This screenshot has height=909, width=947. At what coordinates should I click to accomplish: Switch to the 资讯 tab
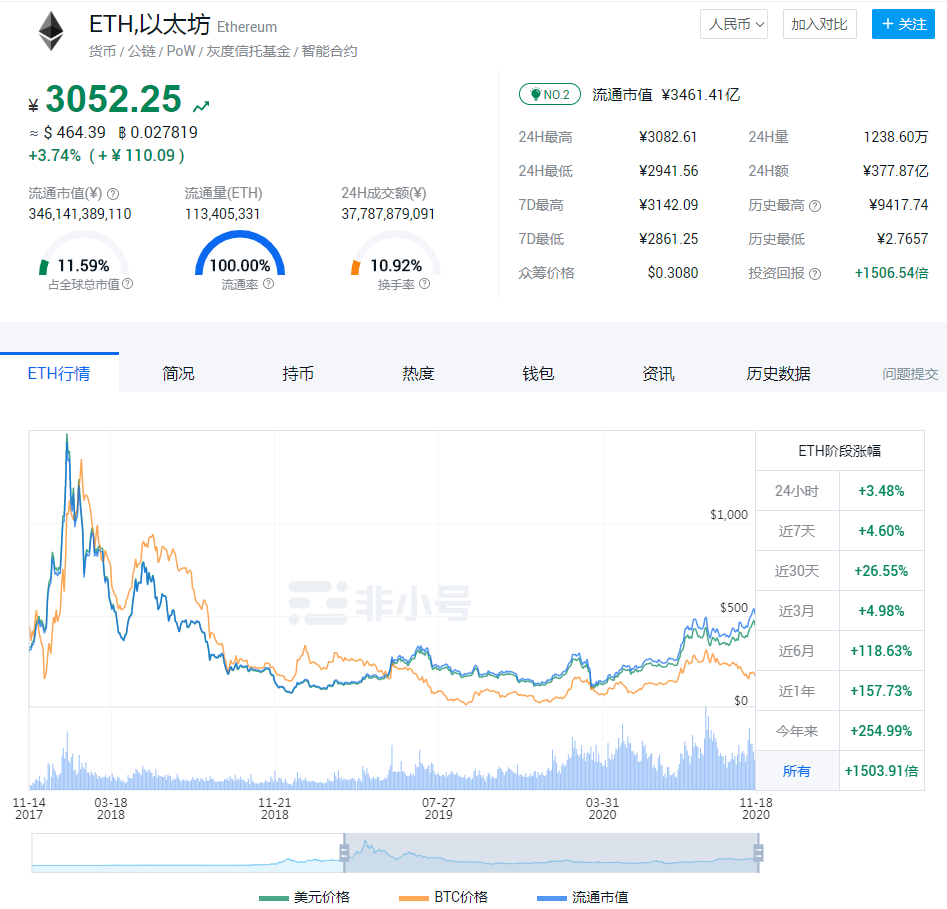pyautogui.click(x=658, y=373)
